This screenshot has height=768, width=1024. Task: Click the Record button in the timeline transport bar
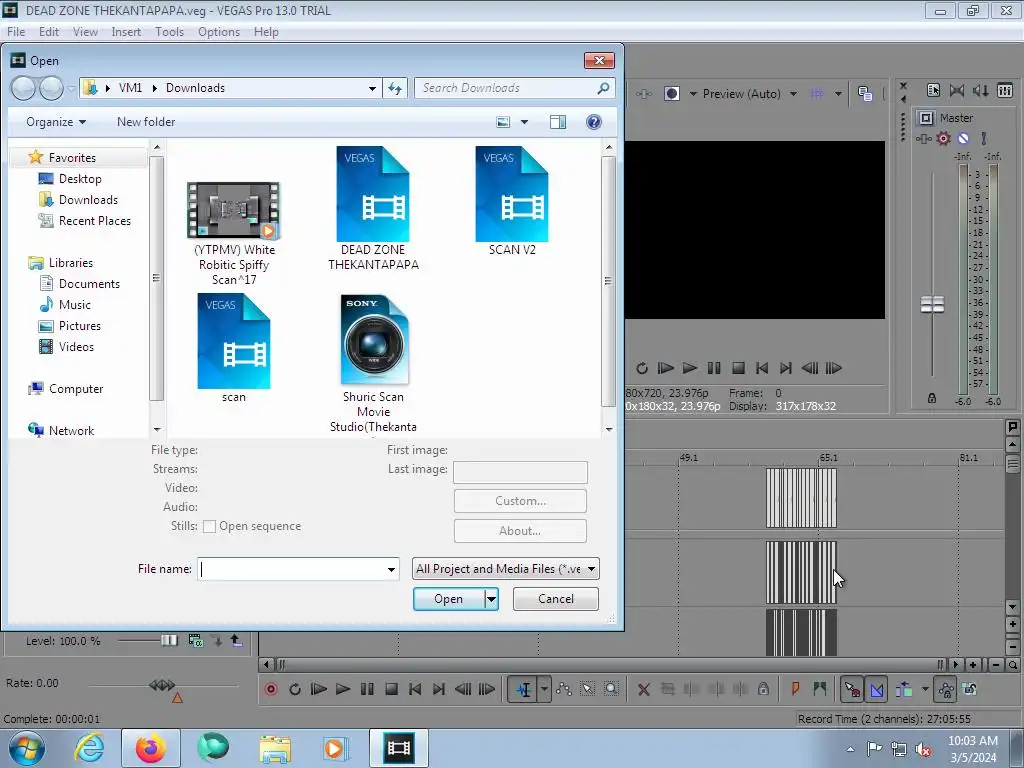pyautogui.click(x=270, y=689)
